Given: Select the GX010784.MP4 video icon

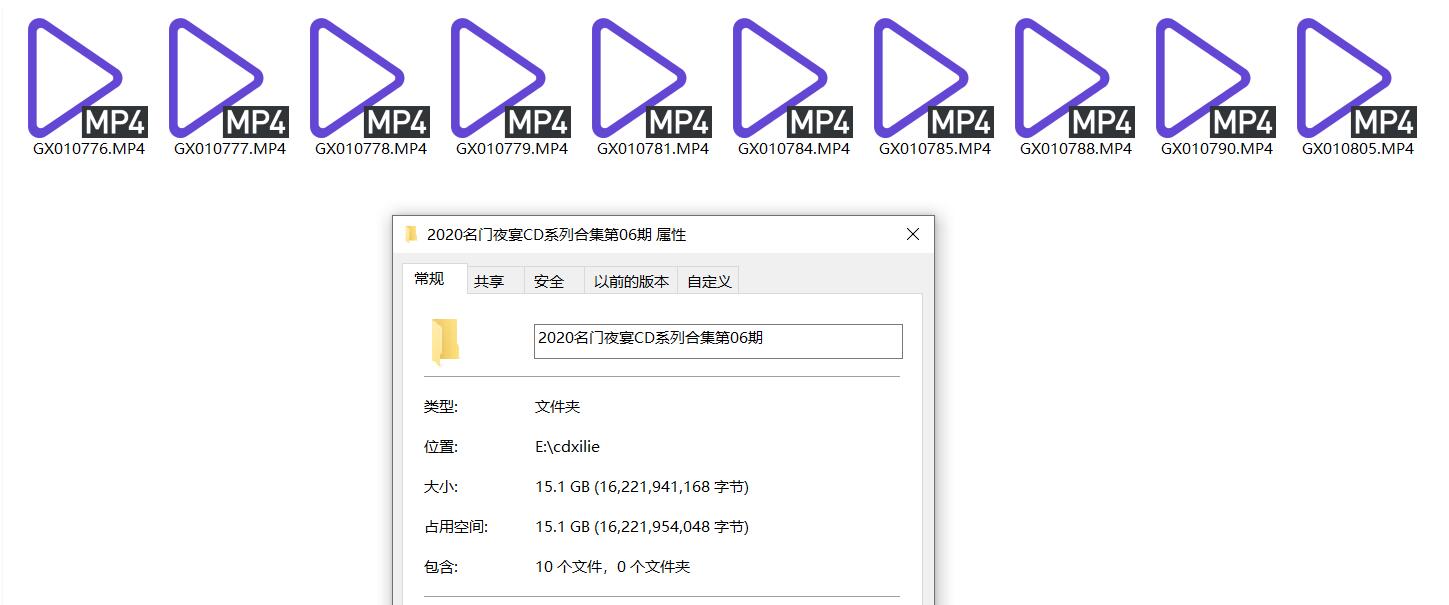Looking at the screenshot, I should point(792,77).
